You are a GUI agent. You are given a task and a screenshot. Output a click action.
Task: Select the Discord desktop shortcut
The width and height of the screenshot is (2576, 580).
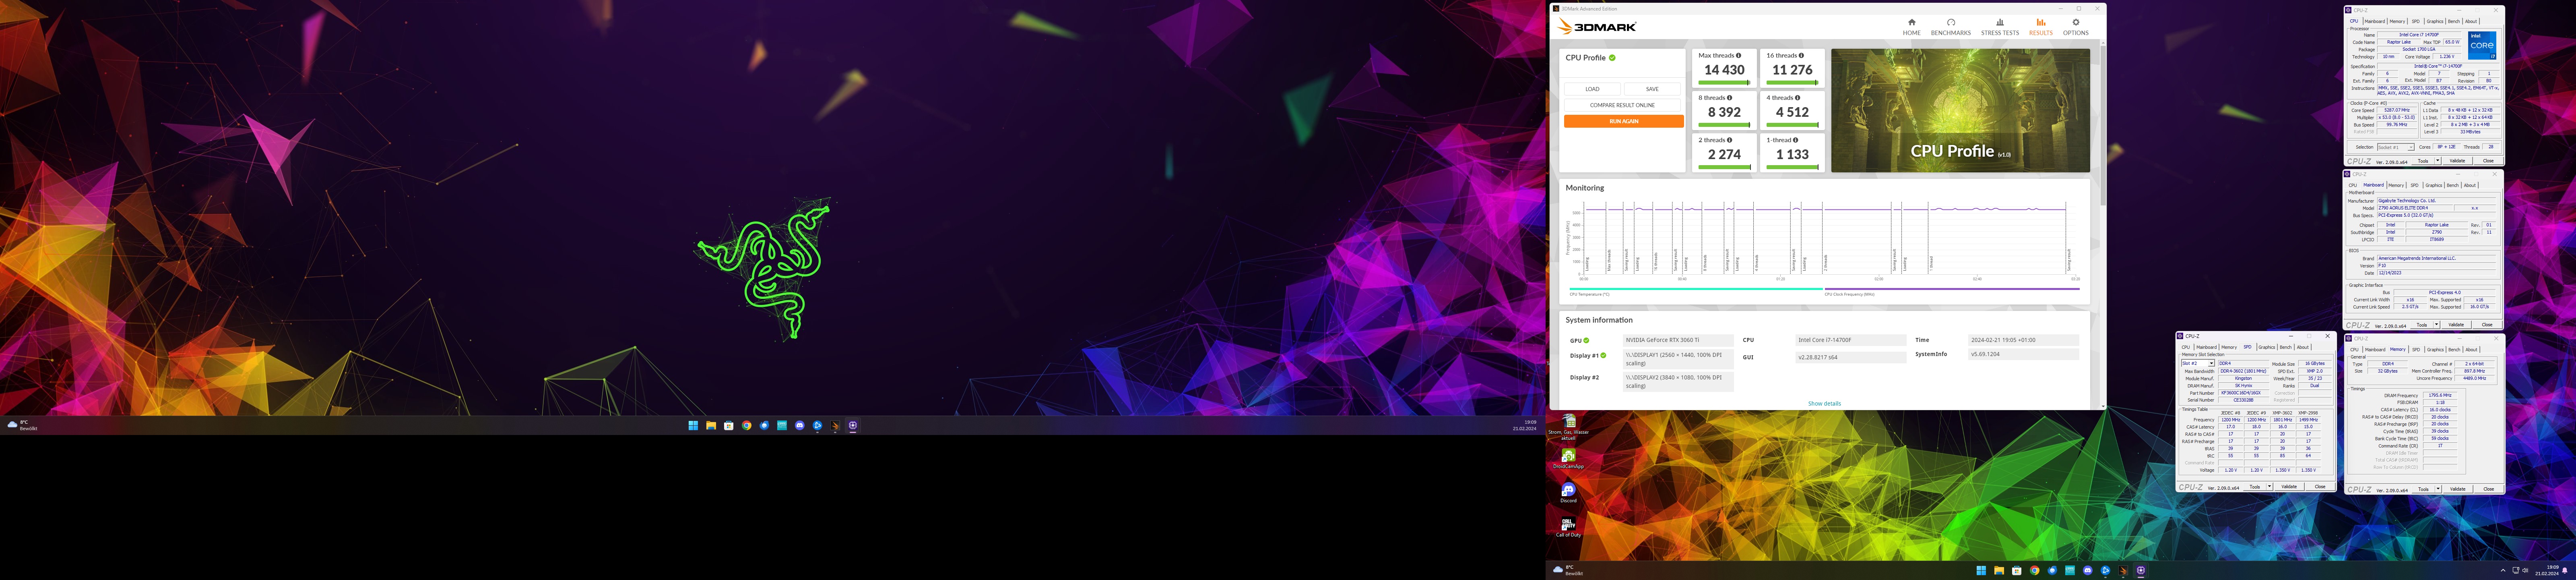click(1568, 492)
